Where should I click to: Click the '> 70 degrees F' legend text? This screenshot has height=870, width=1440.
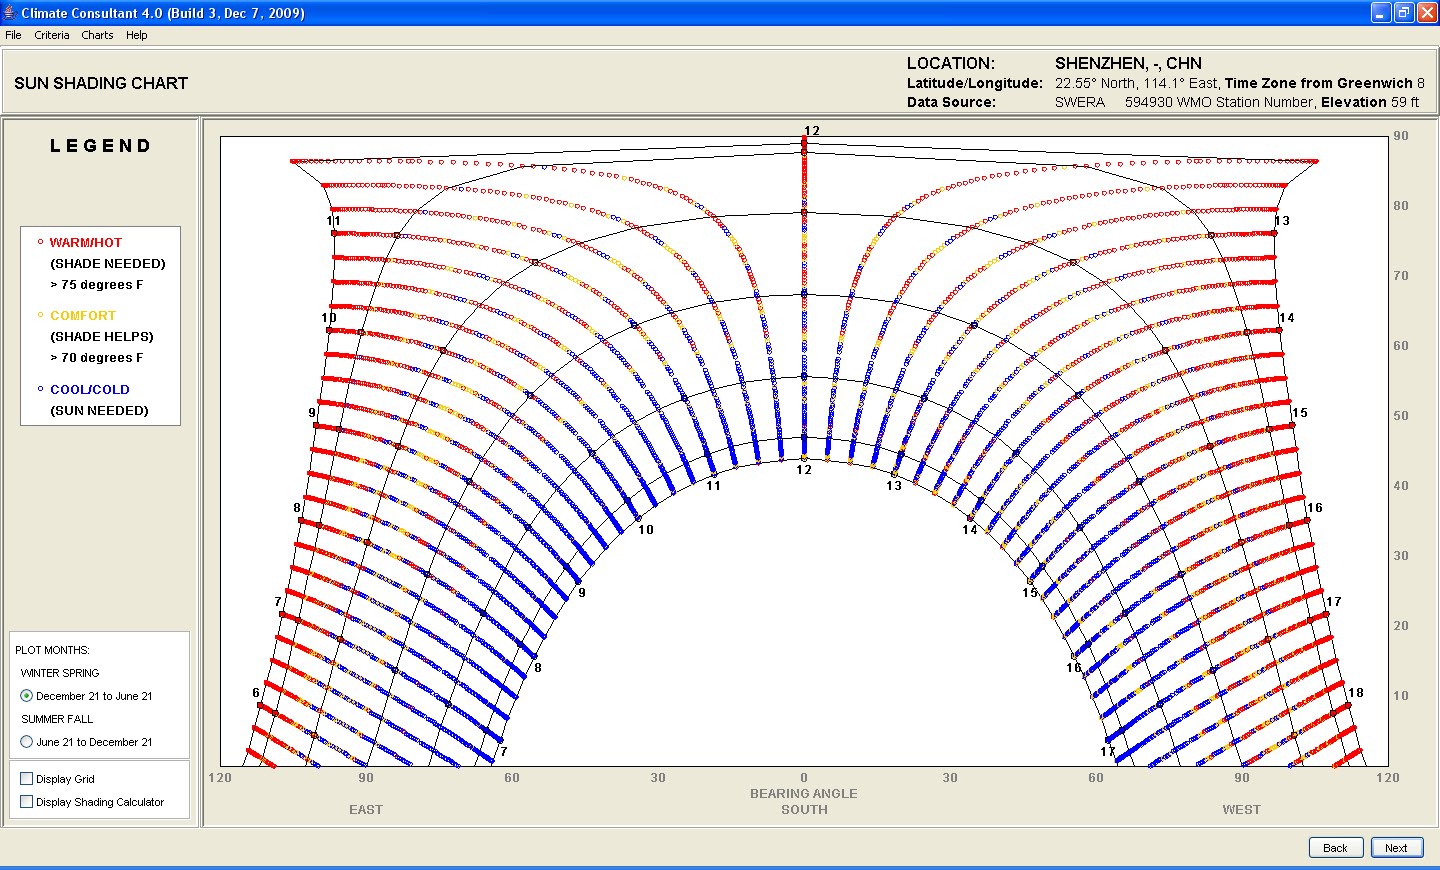click(97, 358)
